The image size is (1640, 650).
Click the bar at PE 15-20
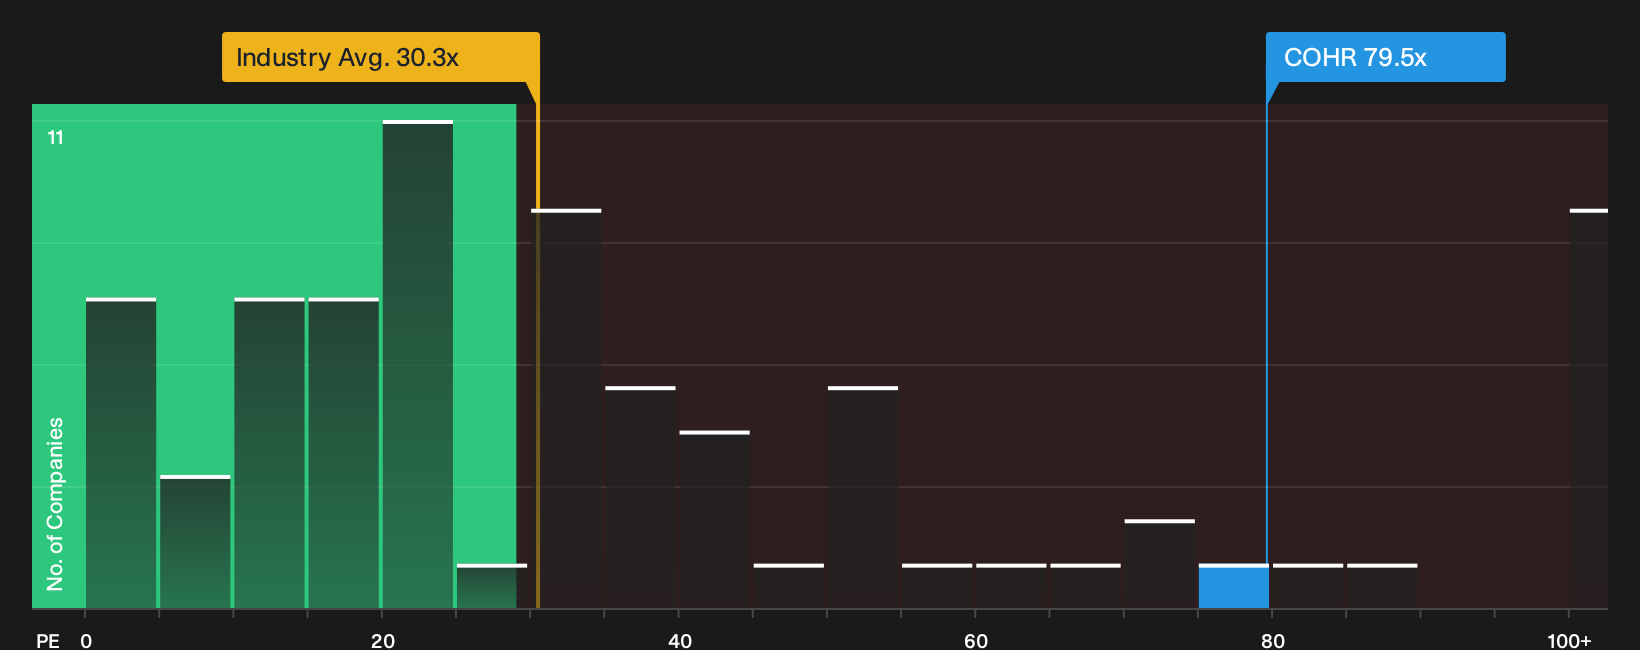point(344,453)
